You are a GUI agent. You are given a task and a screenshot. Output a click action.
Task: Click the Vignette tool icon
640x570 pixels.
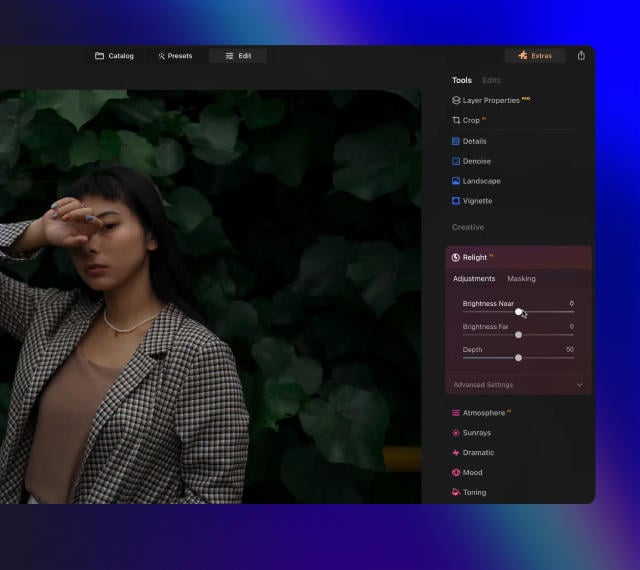pos(456,201)
